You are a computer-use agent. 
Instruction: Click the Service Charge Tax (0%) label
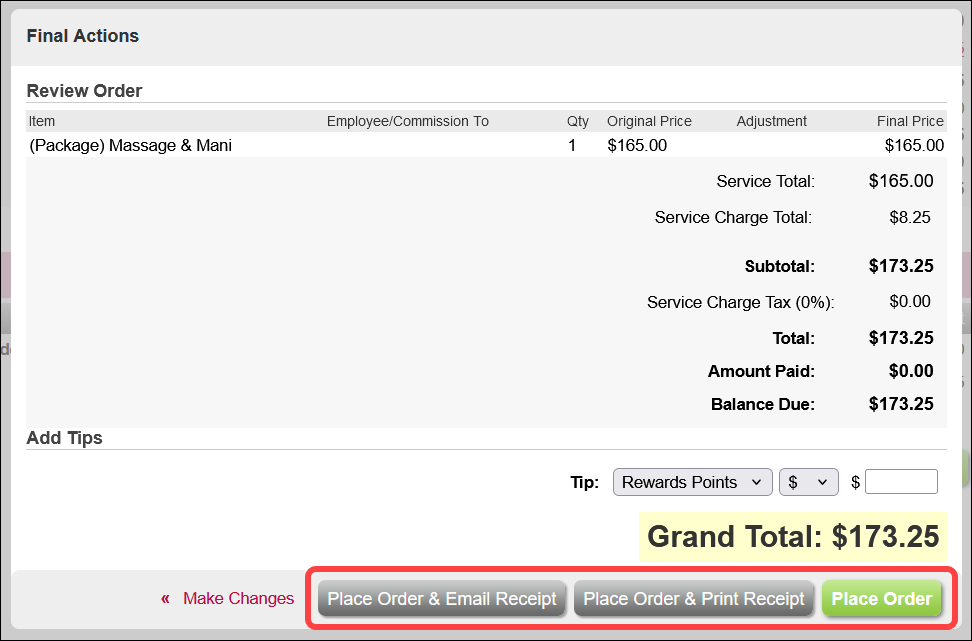click(741, 302)
